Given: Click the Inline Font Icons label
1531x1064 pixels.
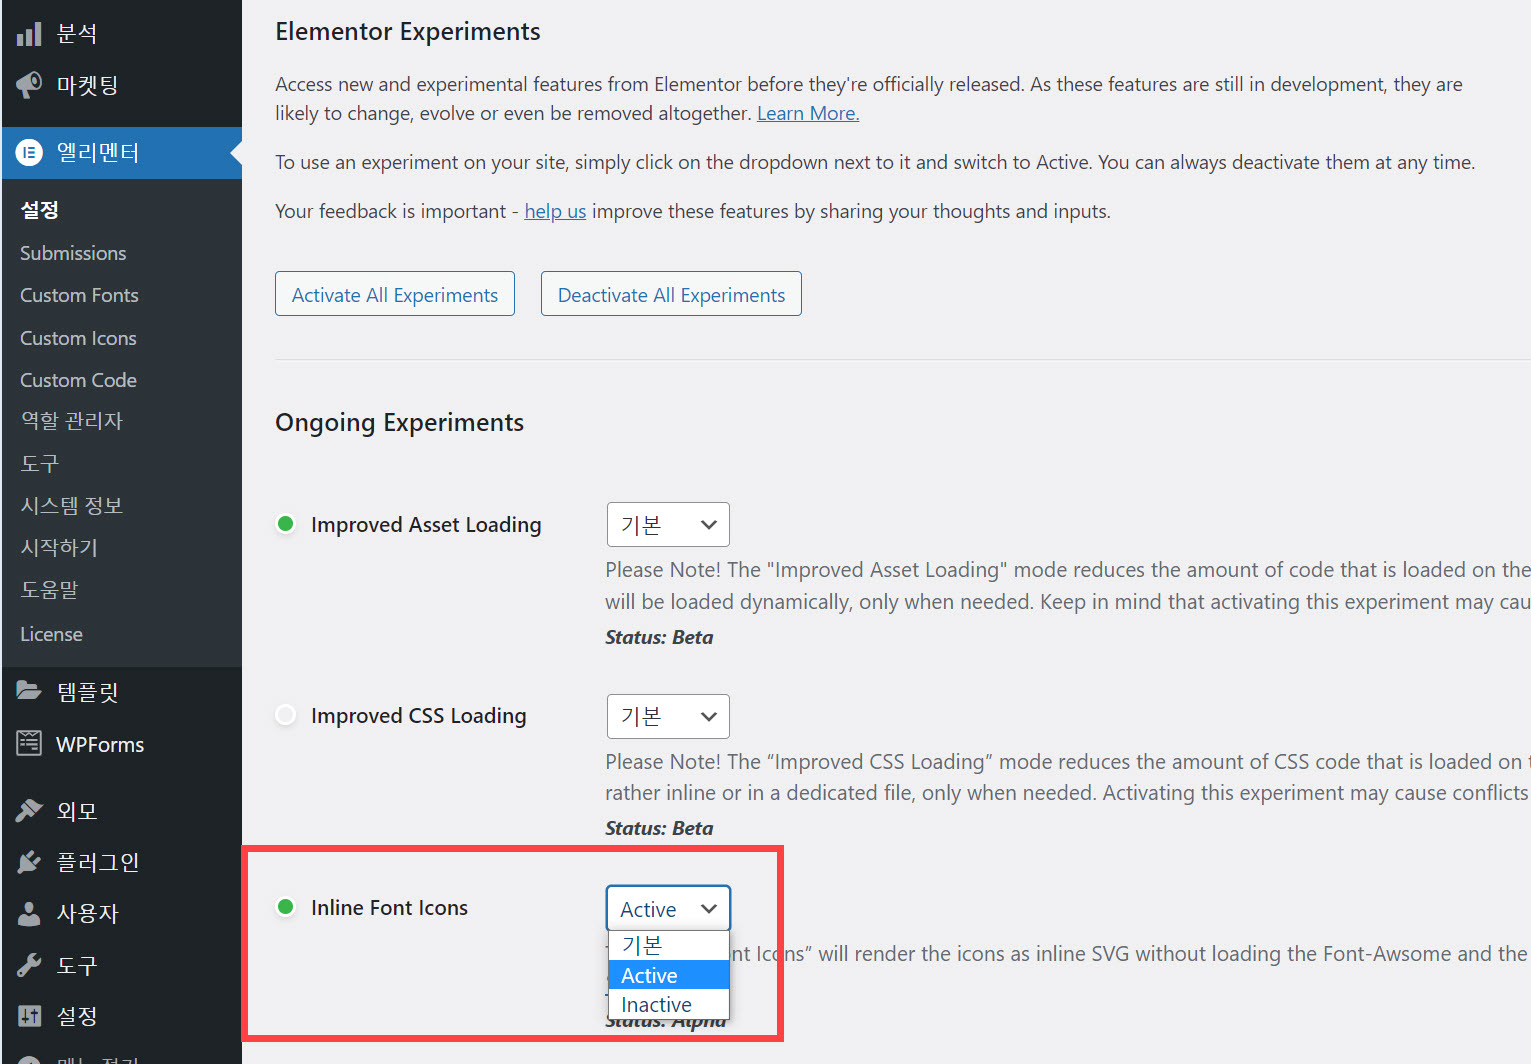Looking at the screenshot, I should click(x=389, y=908).
